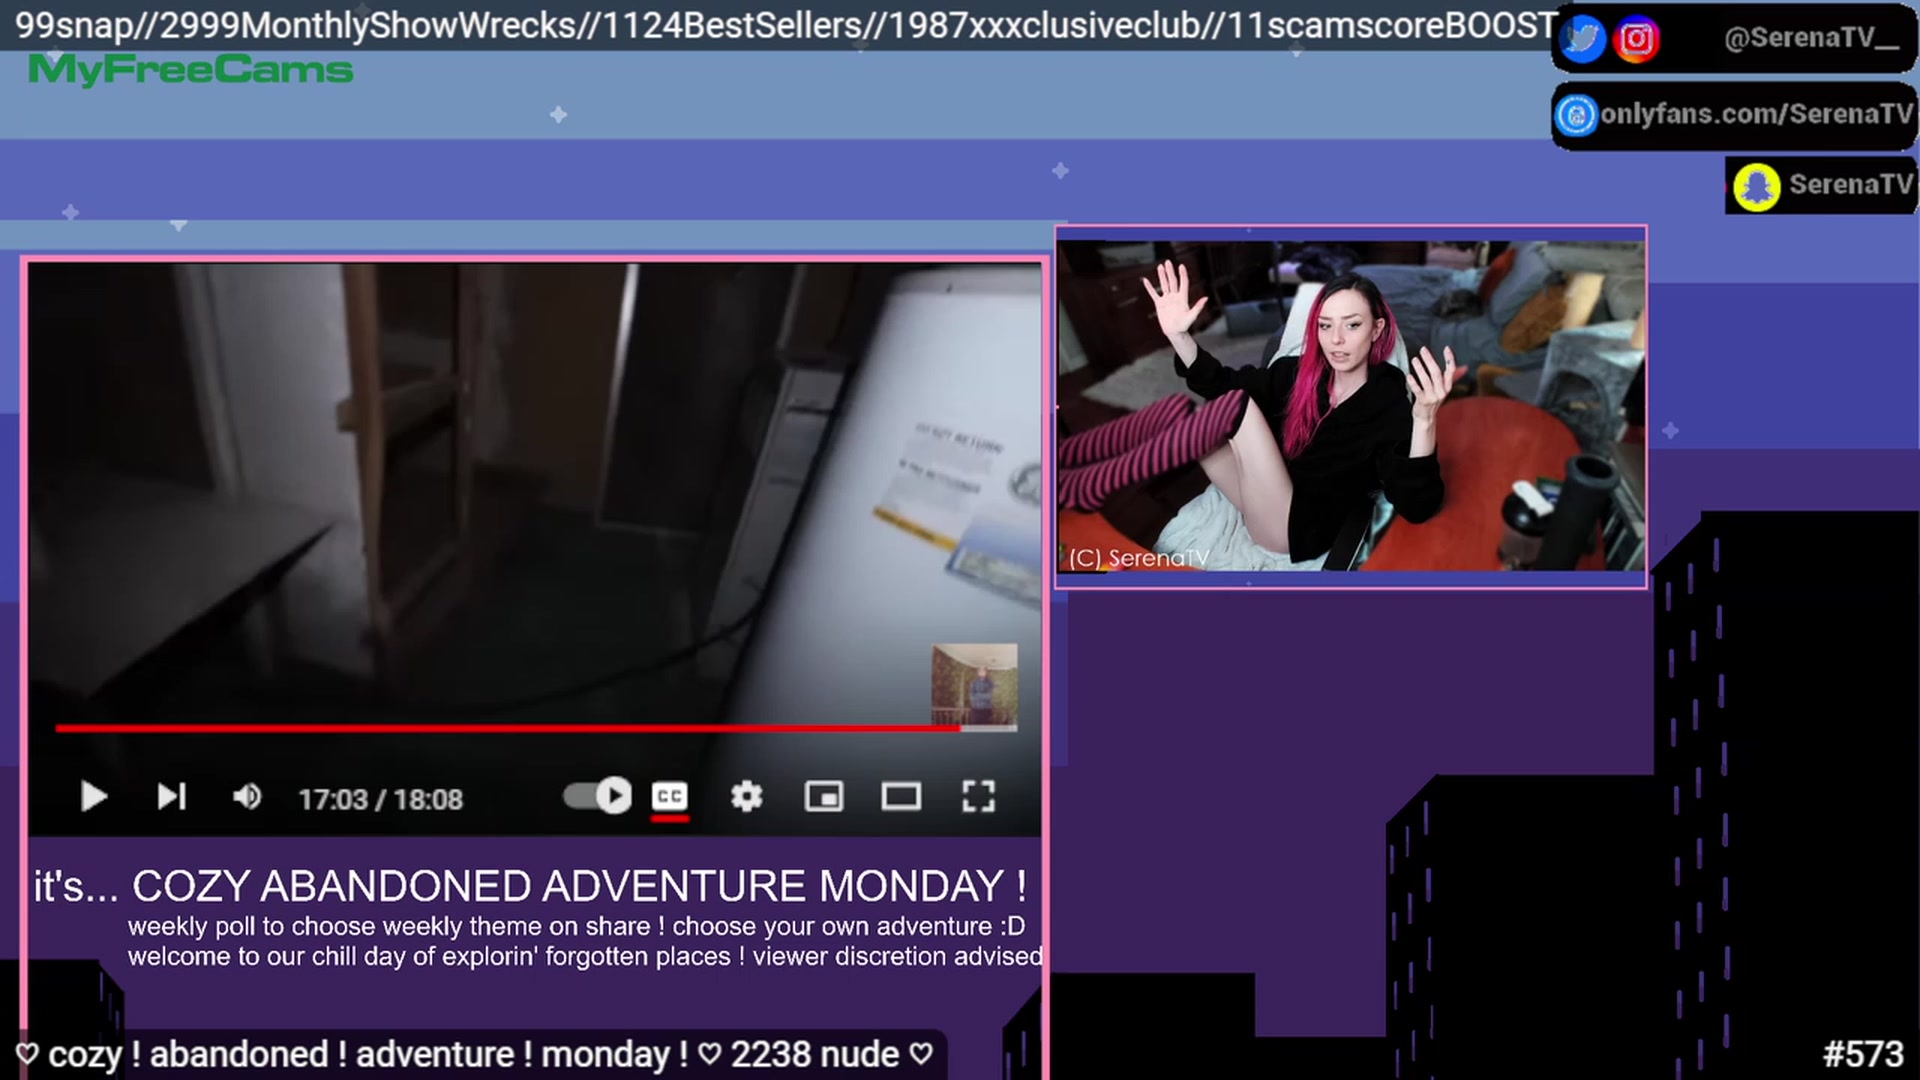The height and width of the screenshot is (1080, 1920).
Task: Click the "weekly poll to choose weekly theme" line
Action: pos(576,926)
